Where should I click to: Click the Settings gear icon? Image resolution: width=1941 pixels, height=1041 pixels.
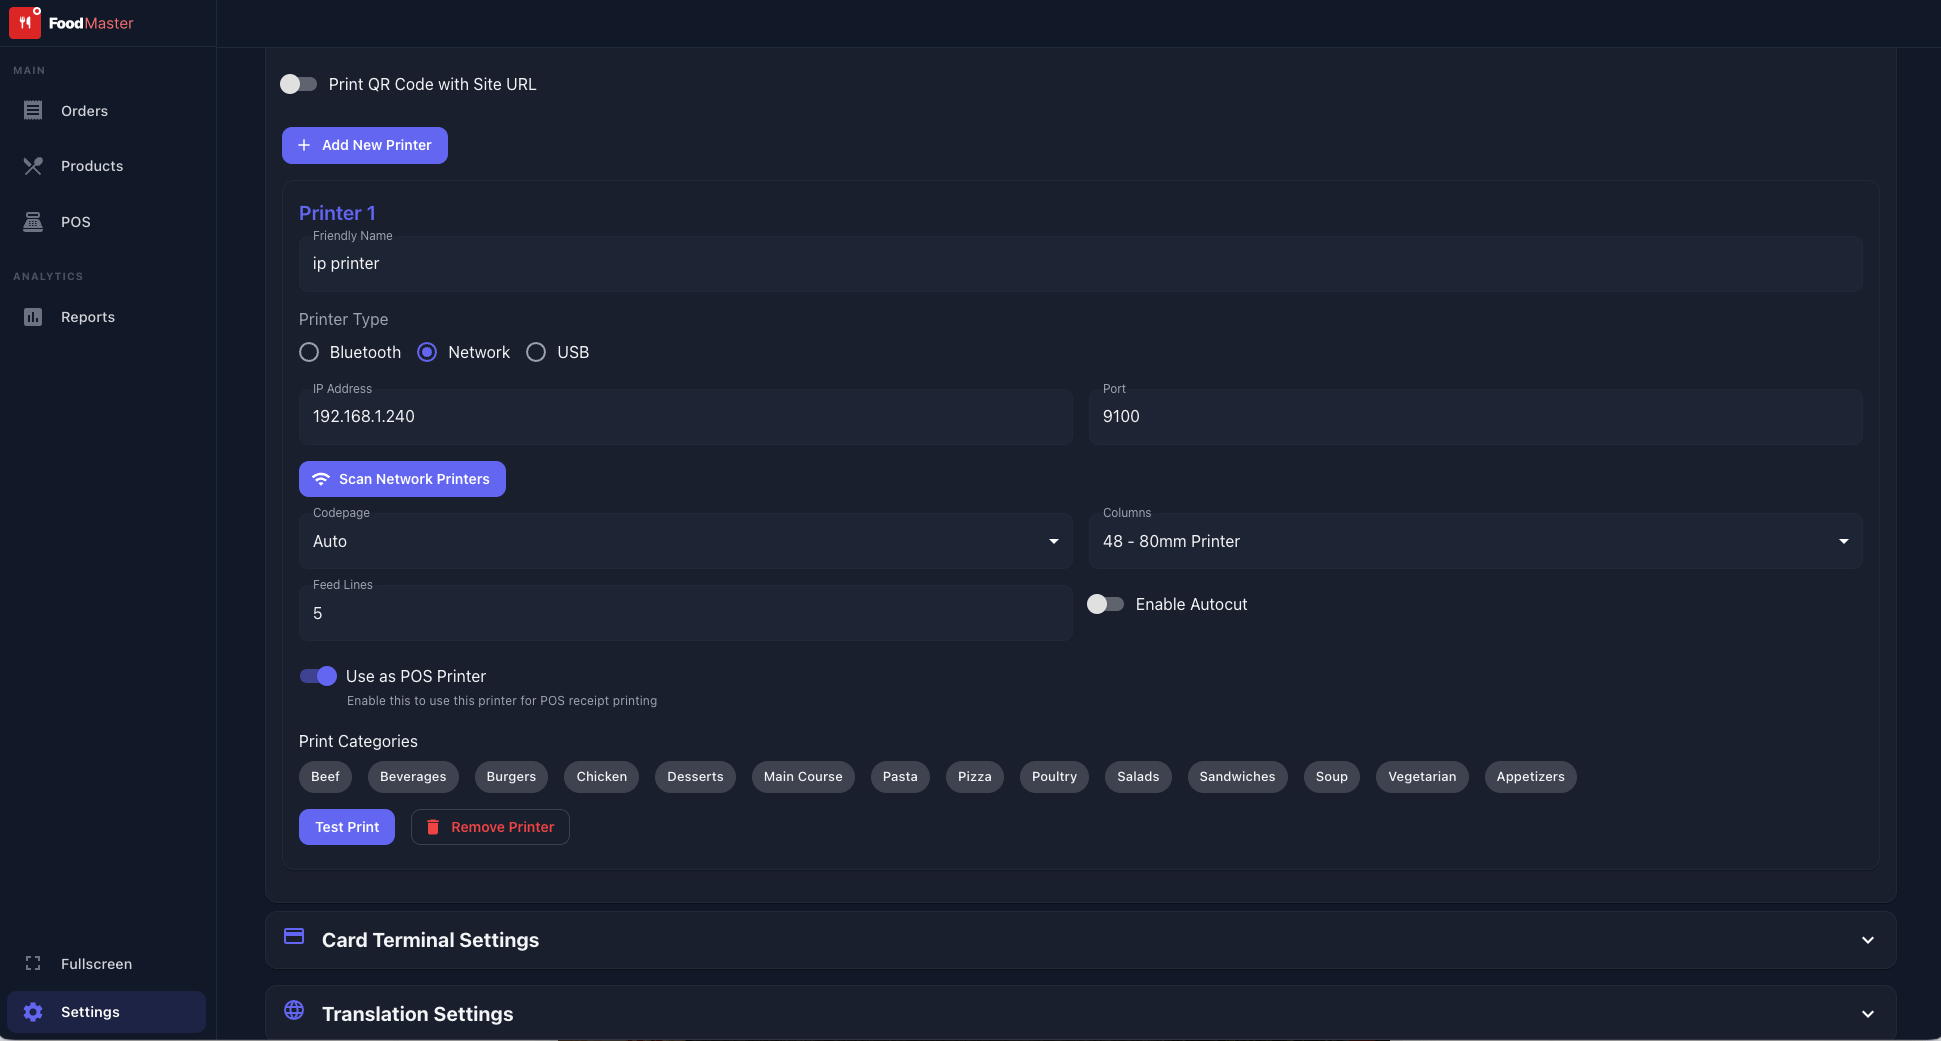(x=33, y=1012)
